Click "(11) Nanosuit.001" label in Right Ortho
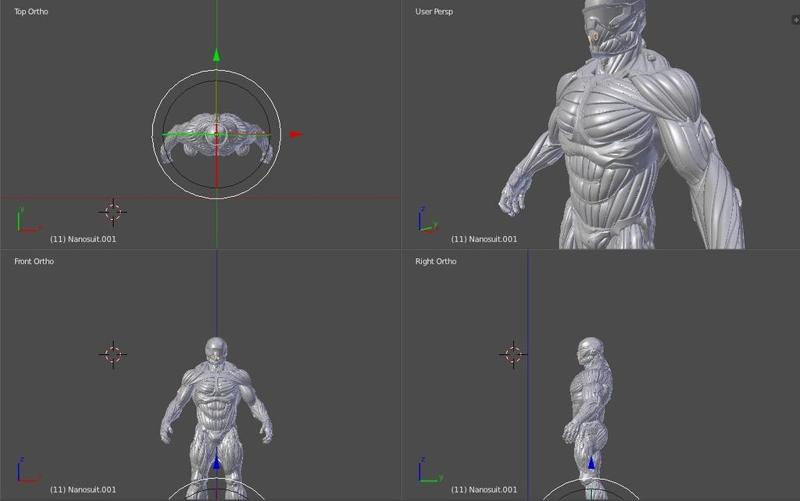The image size is (800, 501). click(x=484, y=489)
